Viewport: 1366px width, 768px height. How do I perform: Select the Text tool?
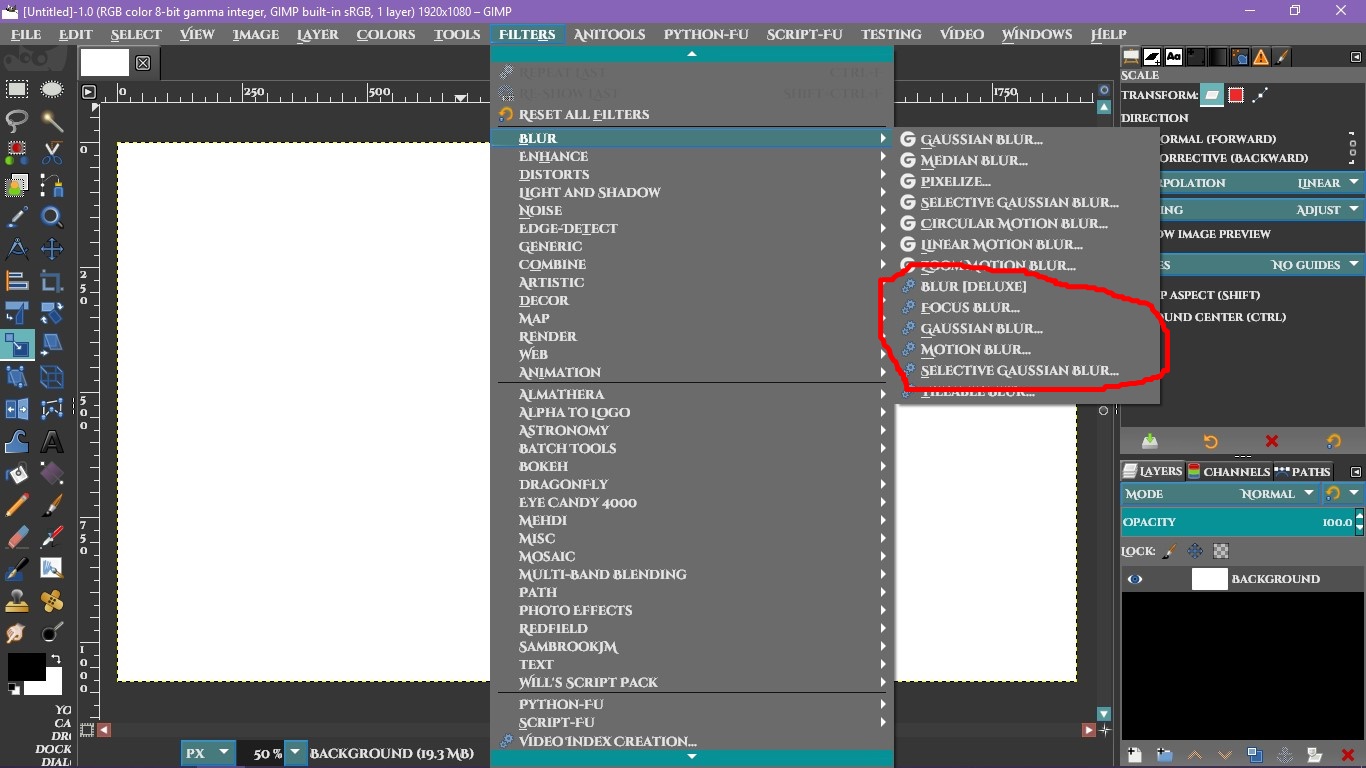pyautogui.click(x=52, y=441)
